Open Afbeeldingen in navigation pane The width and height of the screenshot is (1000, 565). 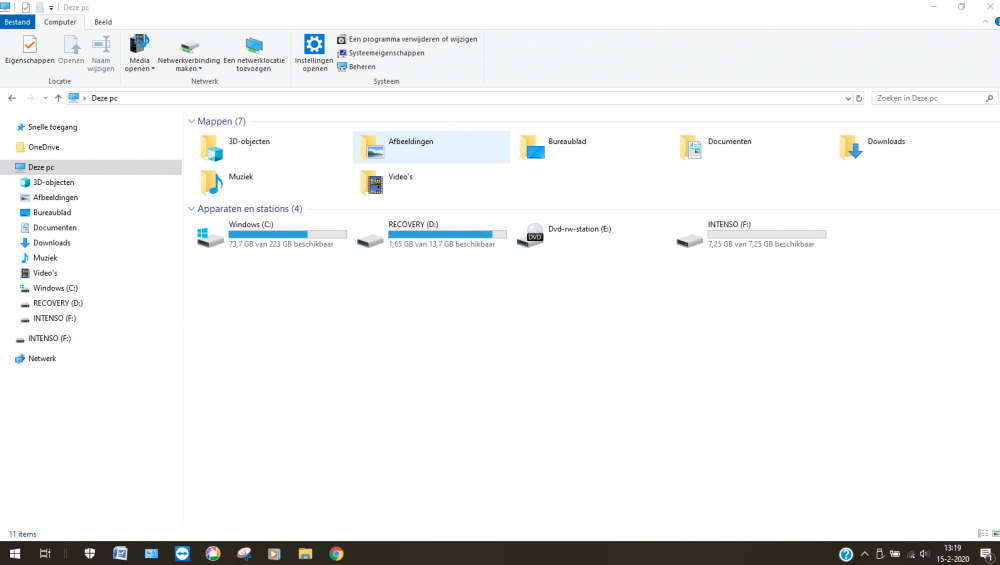point(55,198)
